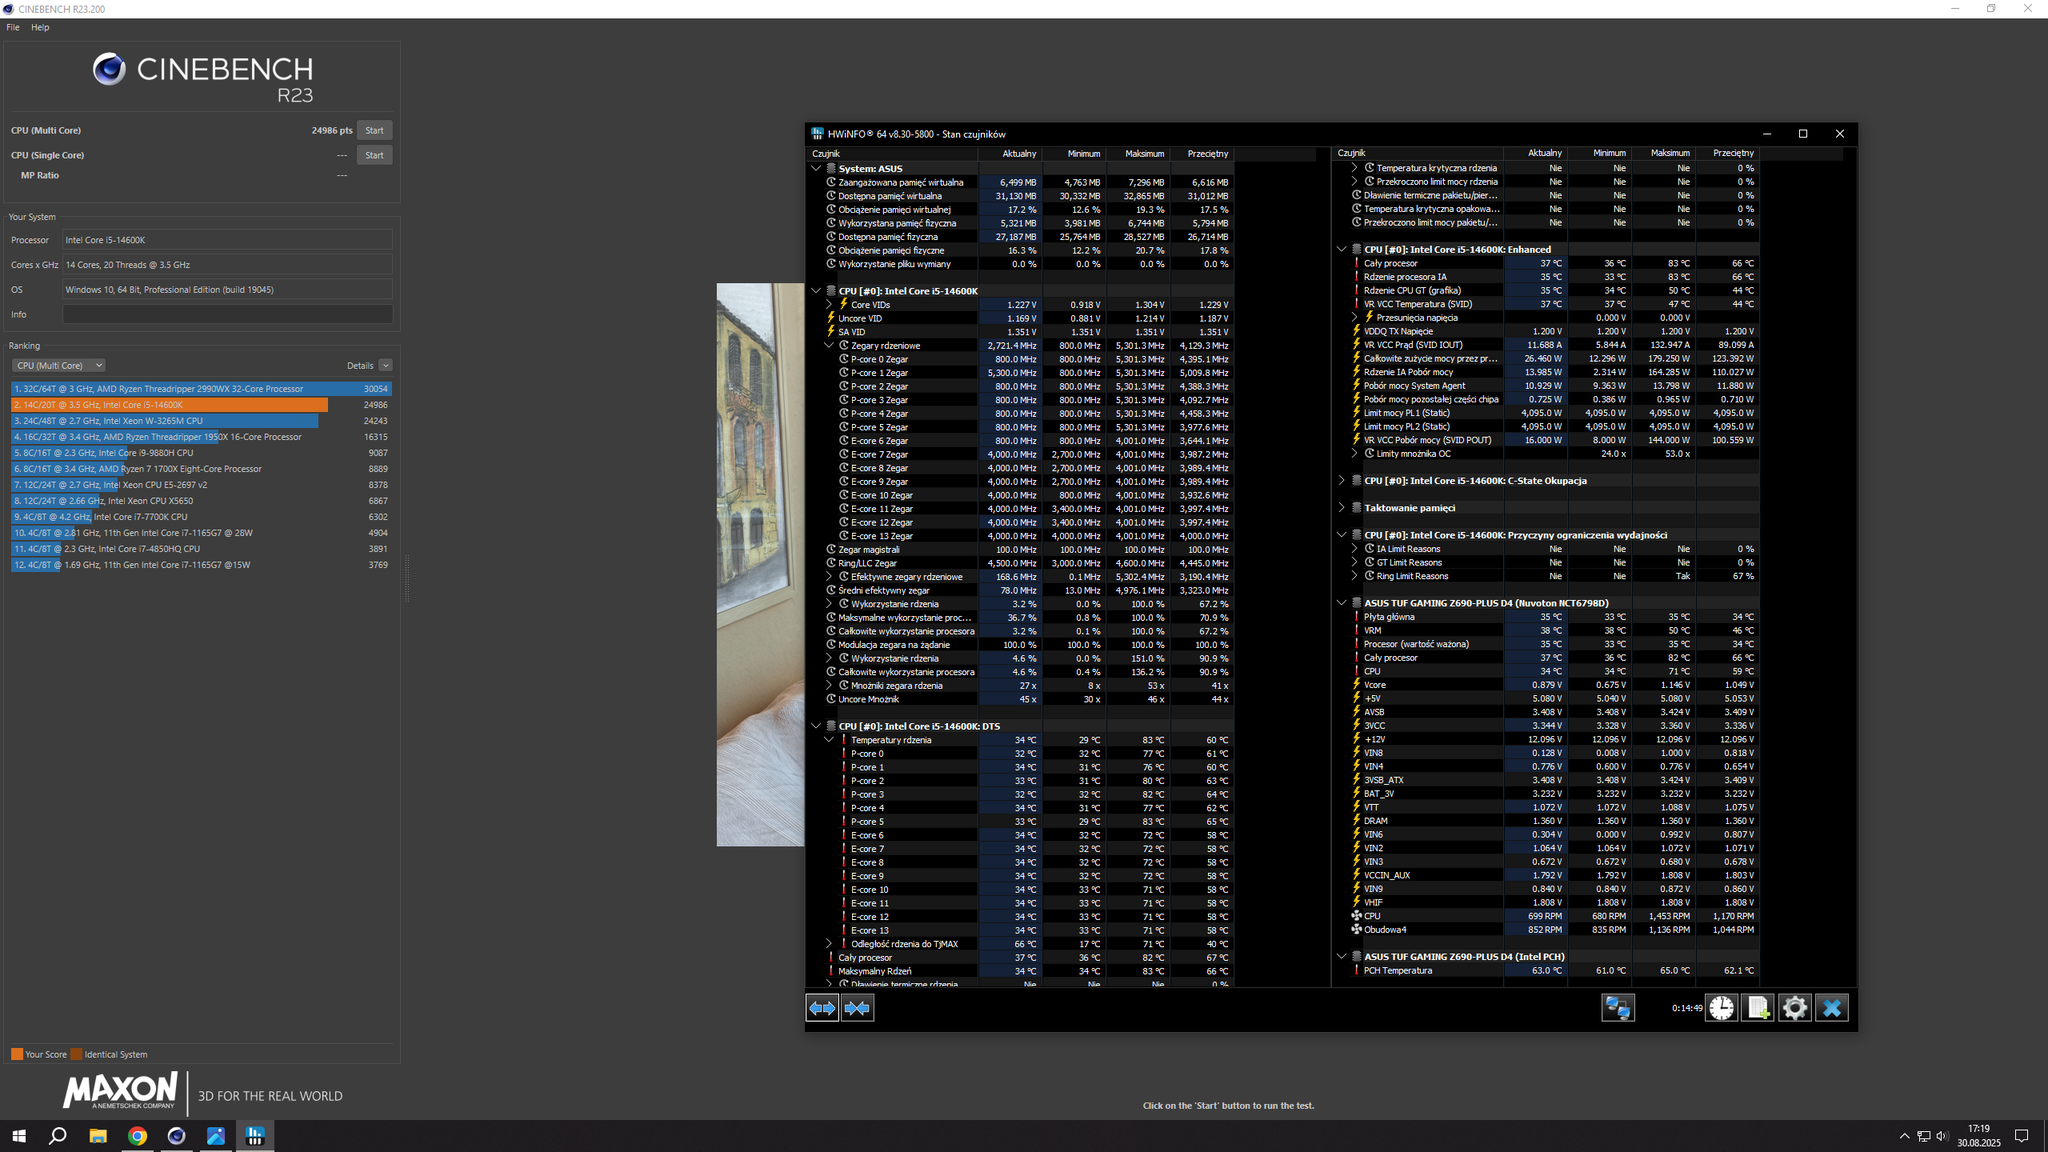2048x1152 pixels.
Task: Expand the Core VIDs tree row
Action: coord(829,305)
